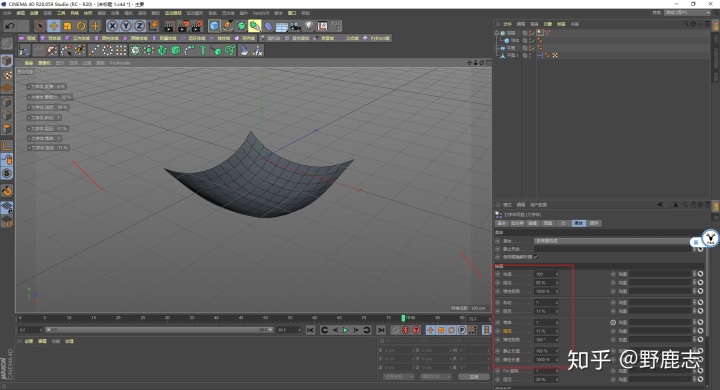
Task: Click the blue Deformer capsule icon
Action: click(x=268, y=26)
